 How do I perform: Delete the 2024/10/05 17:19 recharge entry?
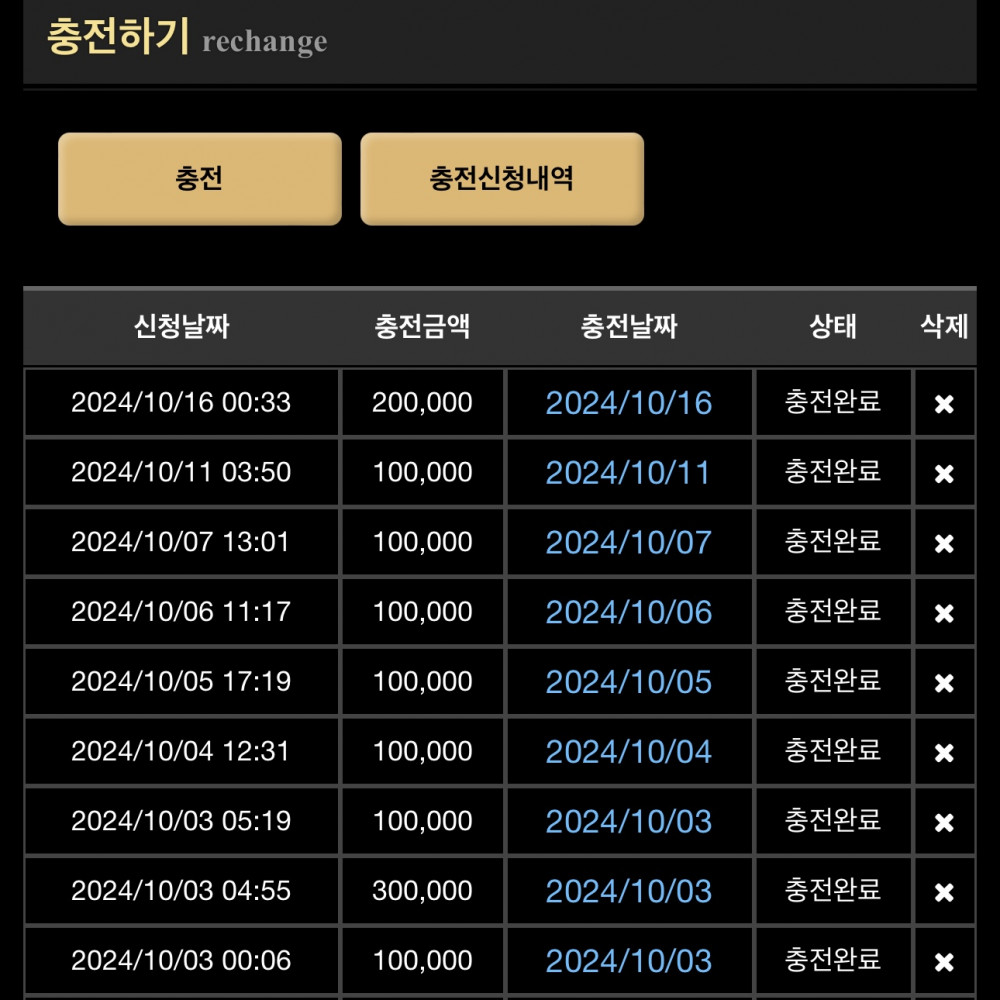(943, 683)
